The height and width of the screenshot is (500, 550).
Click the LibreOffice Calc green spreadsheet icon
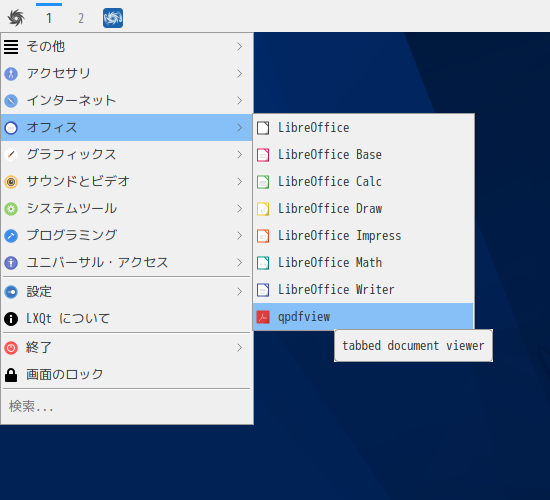point(263,182)
